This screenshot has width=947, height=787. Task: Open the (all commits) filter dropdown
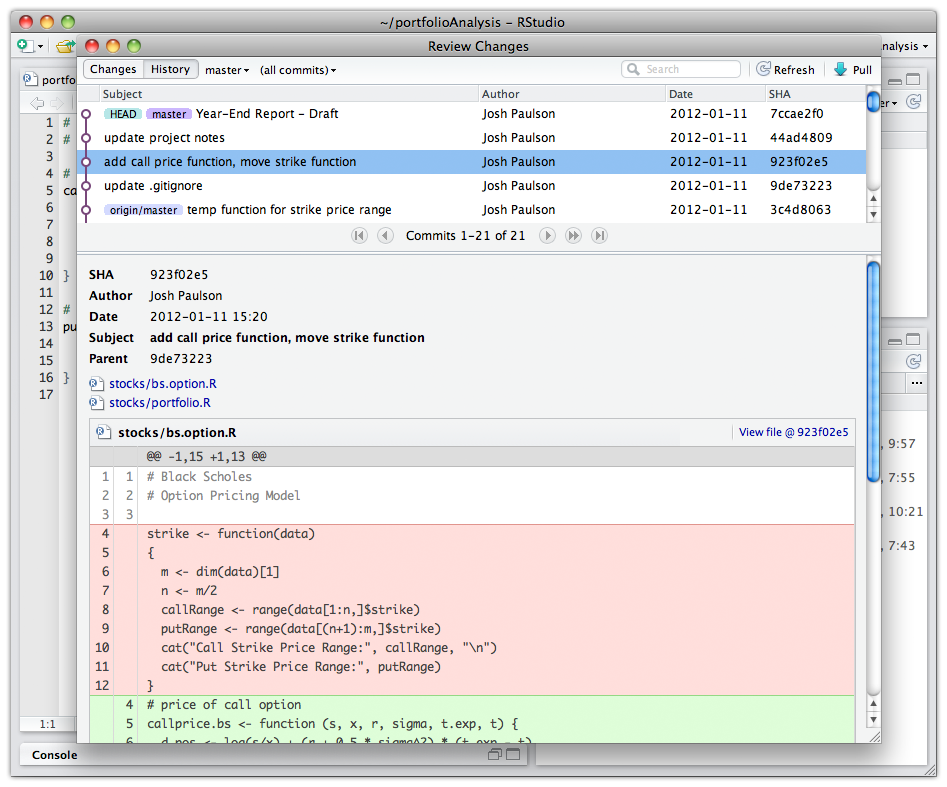pyautogui.click(x=298, y=70)
